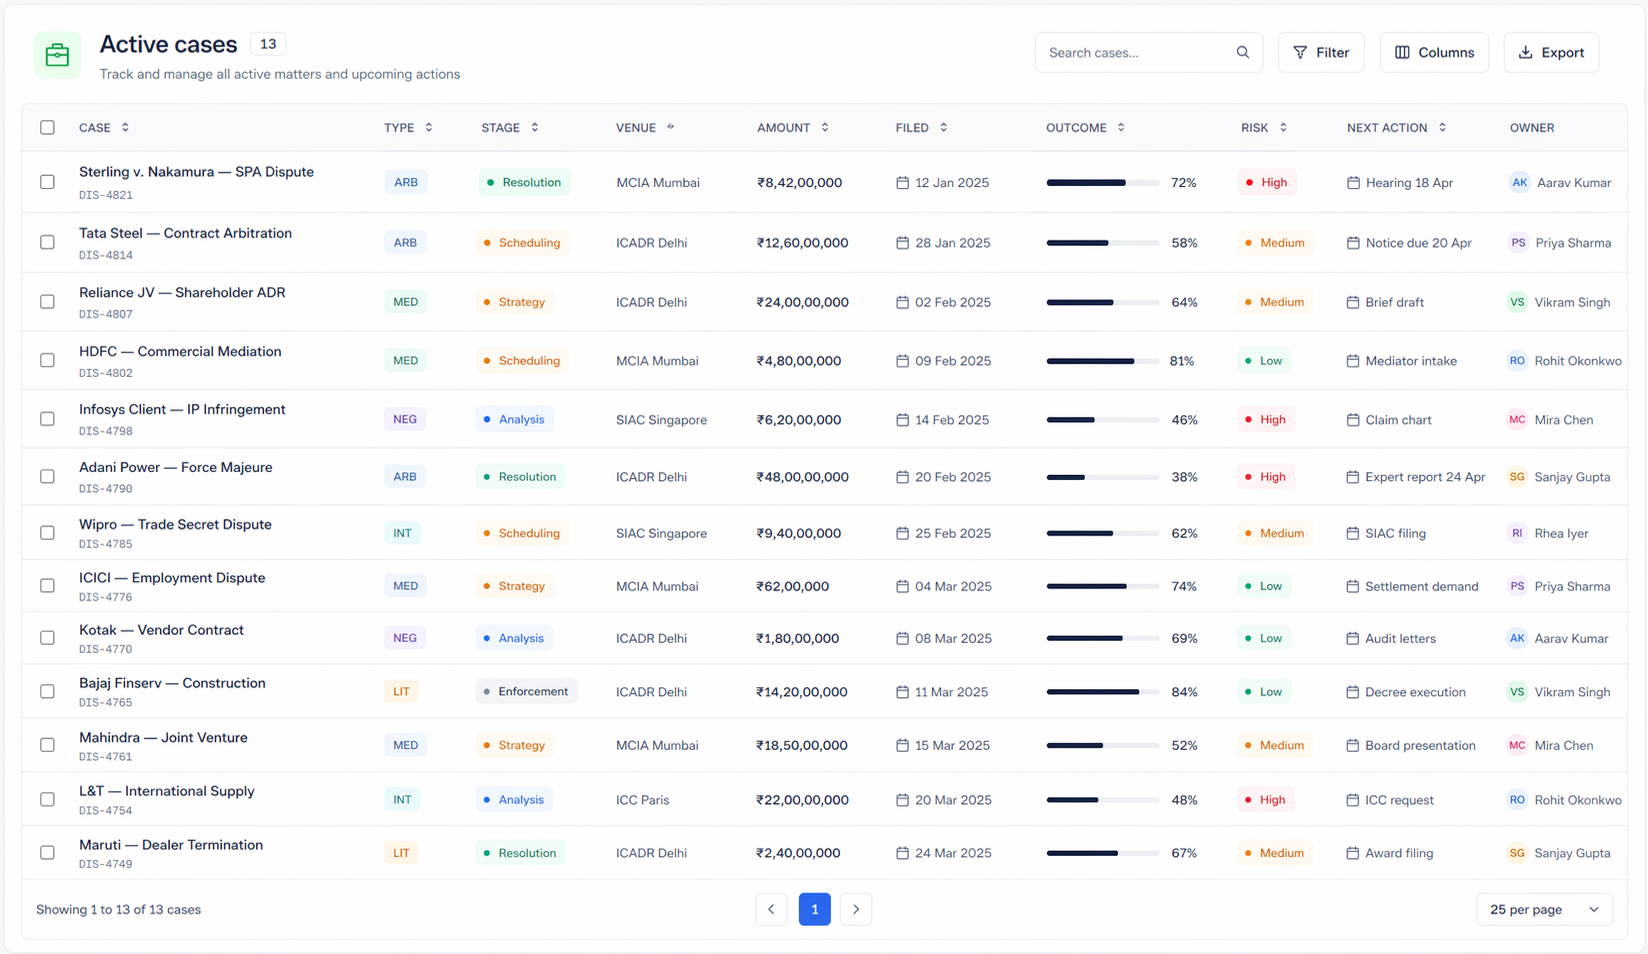Click the calendar icon beside Audit letters
Screen dimensions: 1648x954
[1353, 638]
